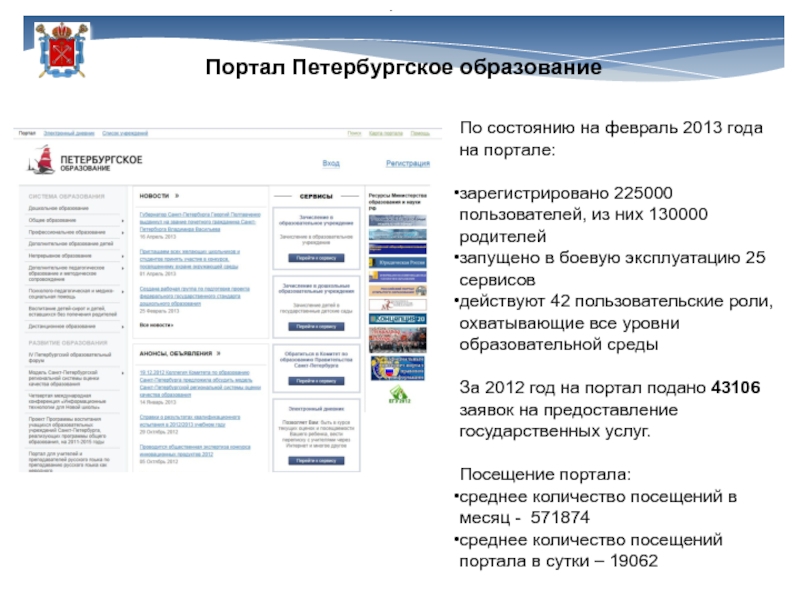The width and height of the screenshot is (800, 600).
Task: Expand Модель Санкт-Петербургской региональной системы arrow
Action: pyautogui.click(x=123, y=373)
